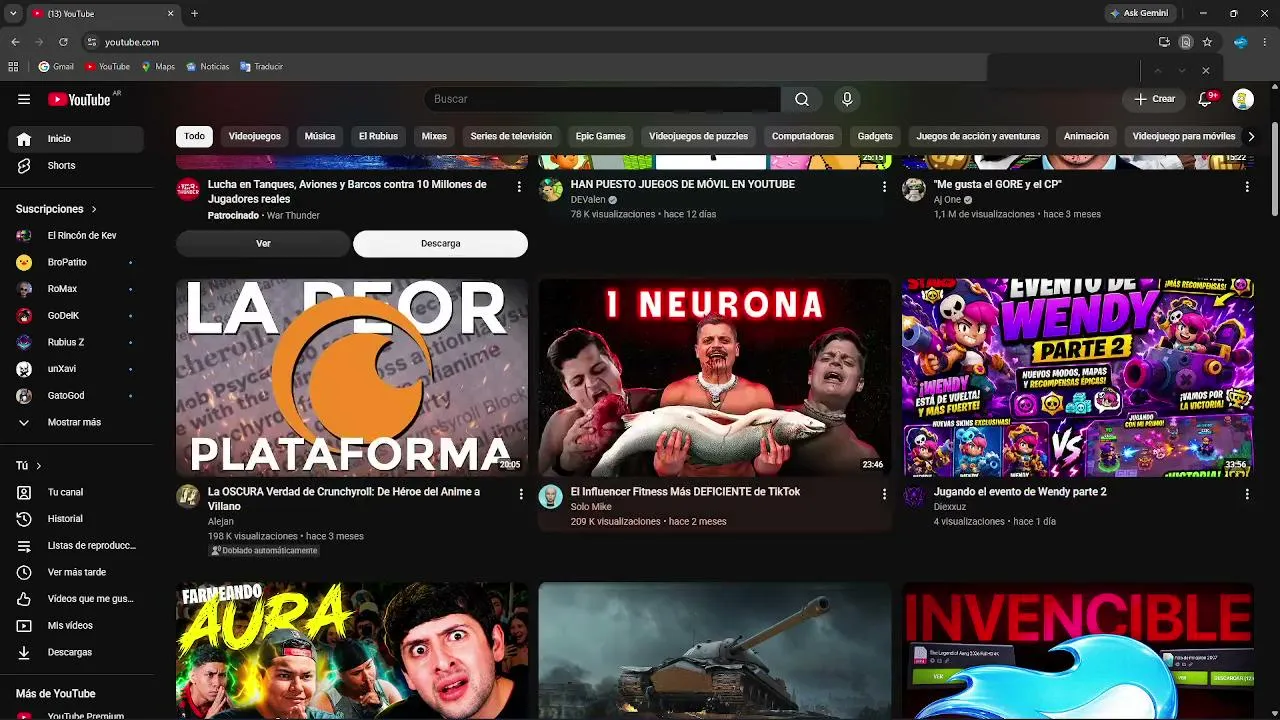Select the El Rubius filter chip
The width and height of the screenshot is (1280, 720).
click(x=378, y=136)
